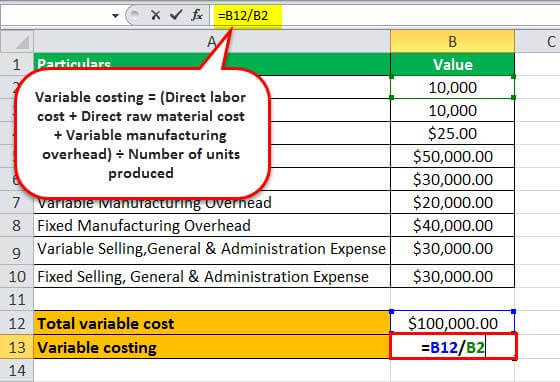Confirm the formula with the checkmark icon
Viewport: 560px width, 382px height.
(x=176, y=15)
